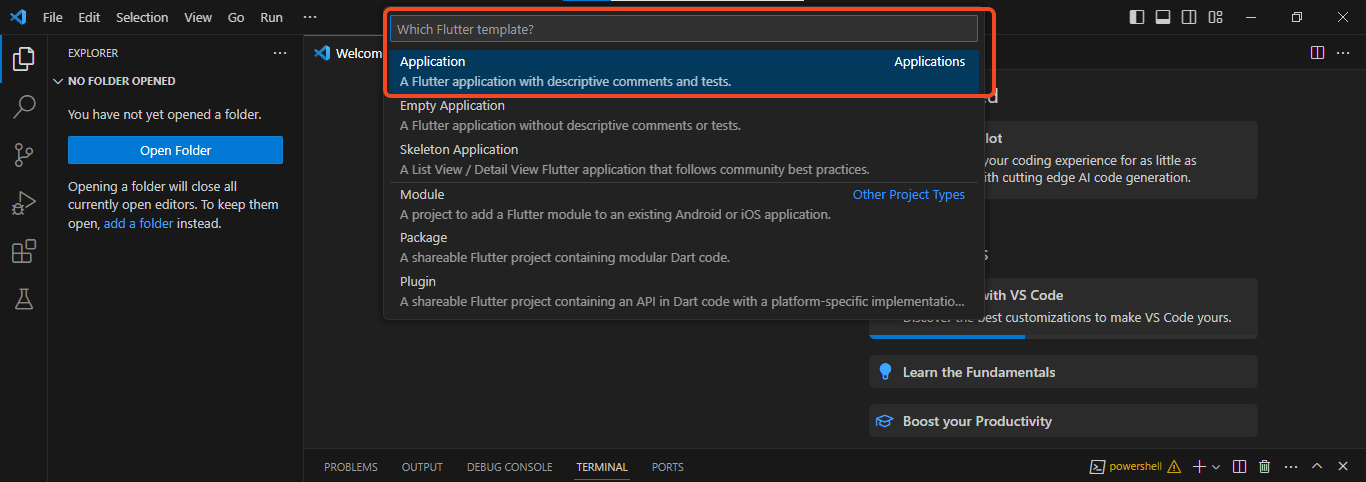1366x482 pixels.
Task: Split the terminal panel
Action: pyautogui.click(x=1239, y=467)
